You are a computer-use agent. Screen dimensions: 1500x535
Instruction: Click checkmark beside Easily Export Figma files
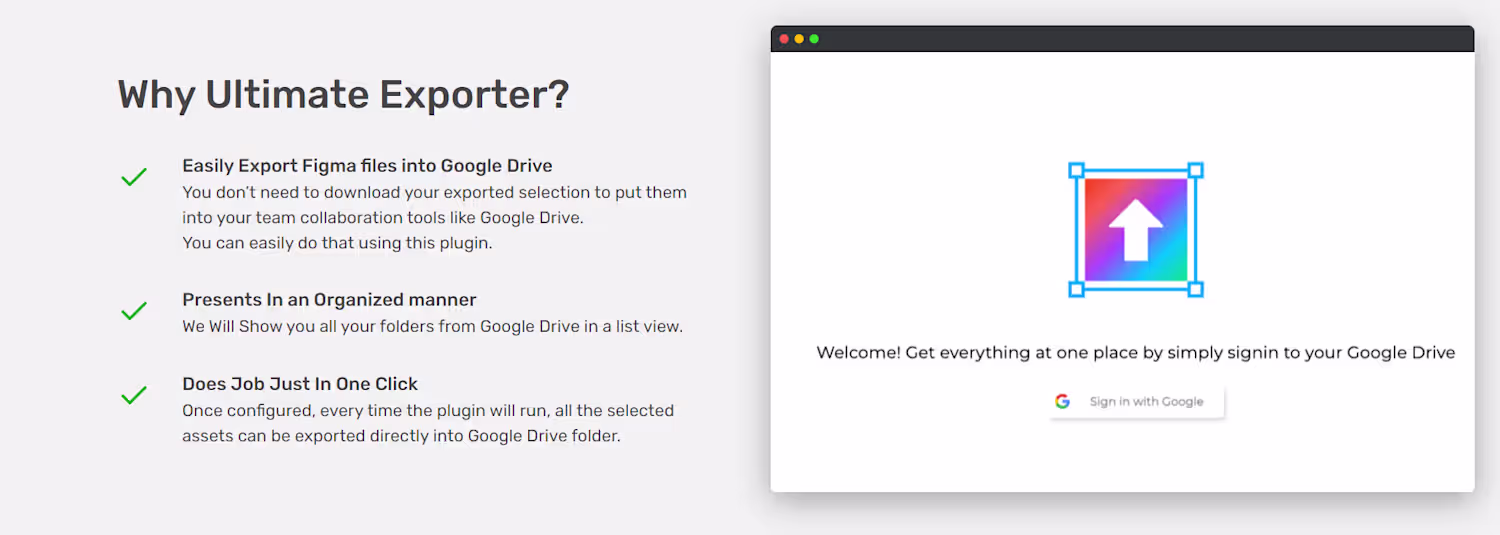pos(134,177)
